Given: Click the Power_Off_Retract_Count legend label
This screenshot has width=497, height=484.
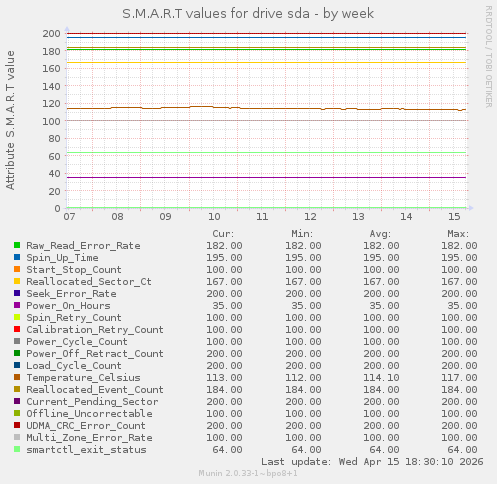Looking at the screenshot, I should (x=95, y=354).
